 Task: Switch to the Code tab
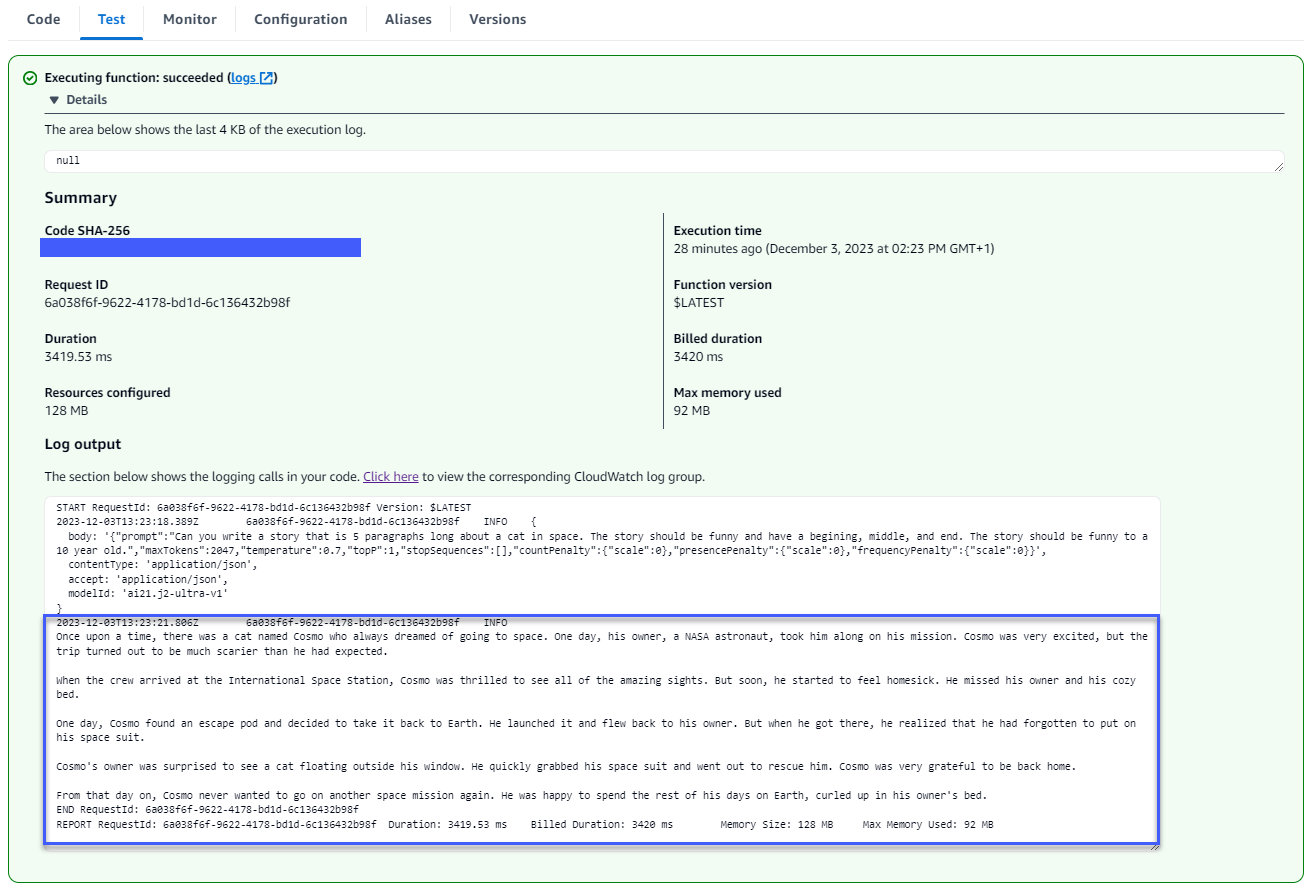[43, 19]
